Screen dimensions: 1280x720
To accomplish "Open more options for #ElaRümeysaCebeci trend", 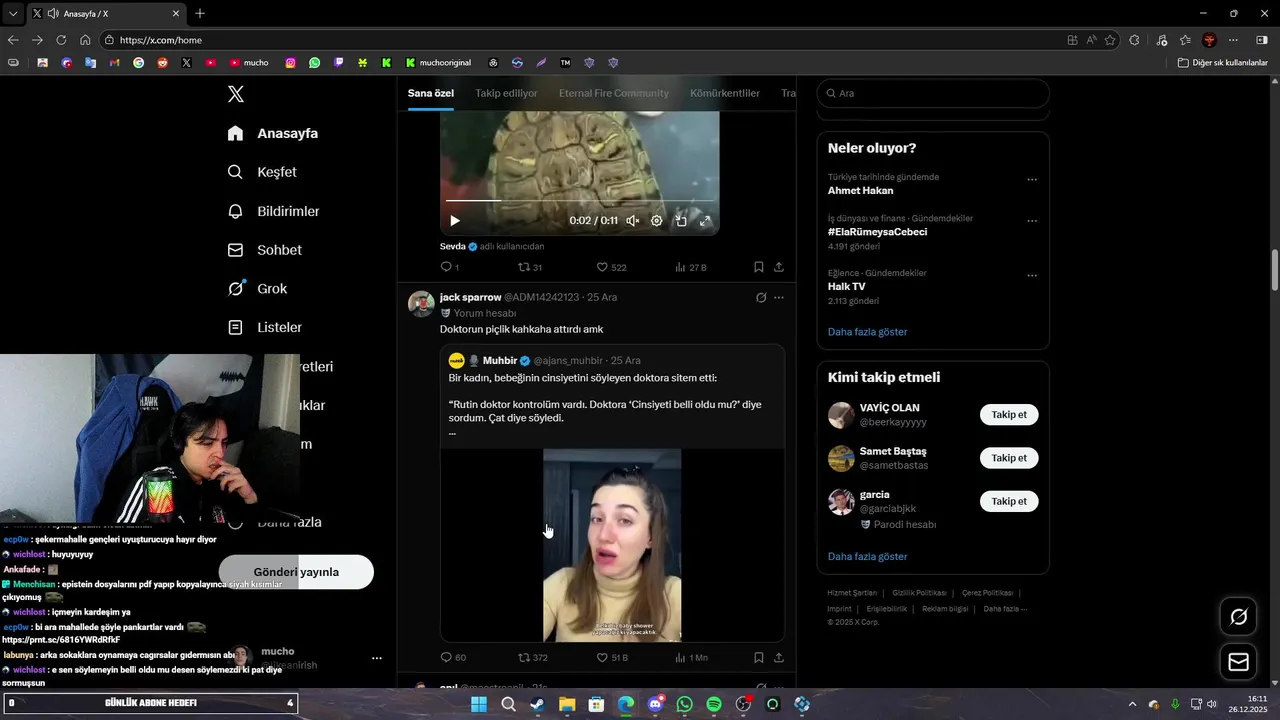I will tap(1032, 221).
